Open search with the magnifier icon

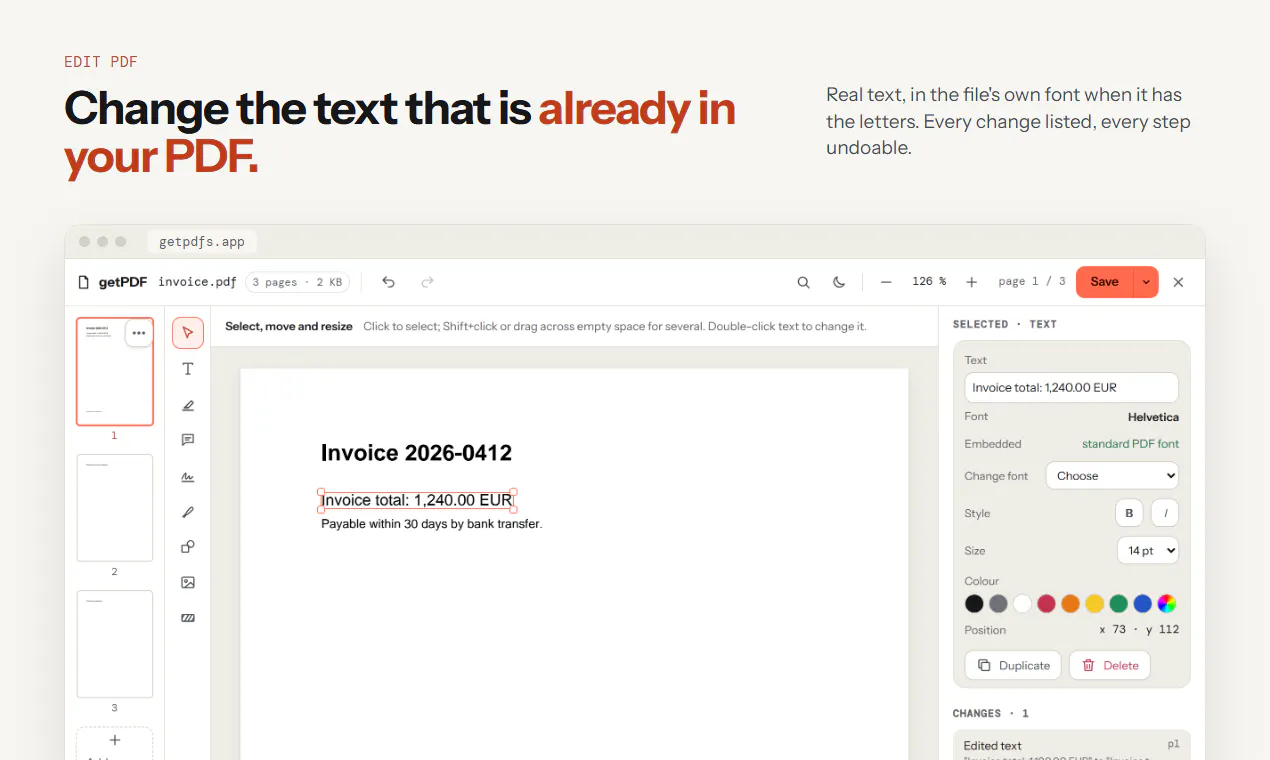pyautogui.click(x=803, y=282)
